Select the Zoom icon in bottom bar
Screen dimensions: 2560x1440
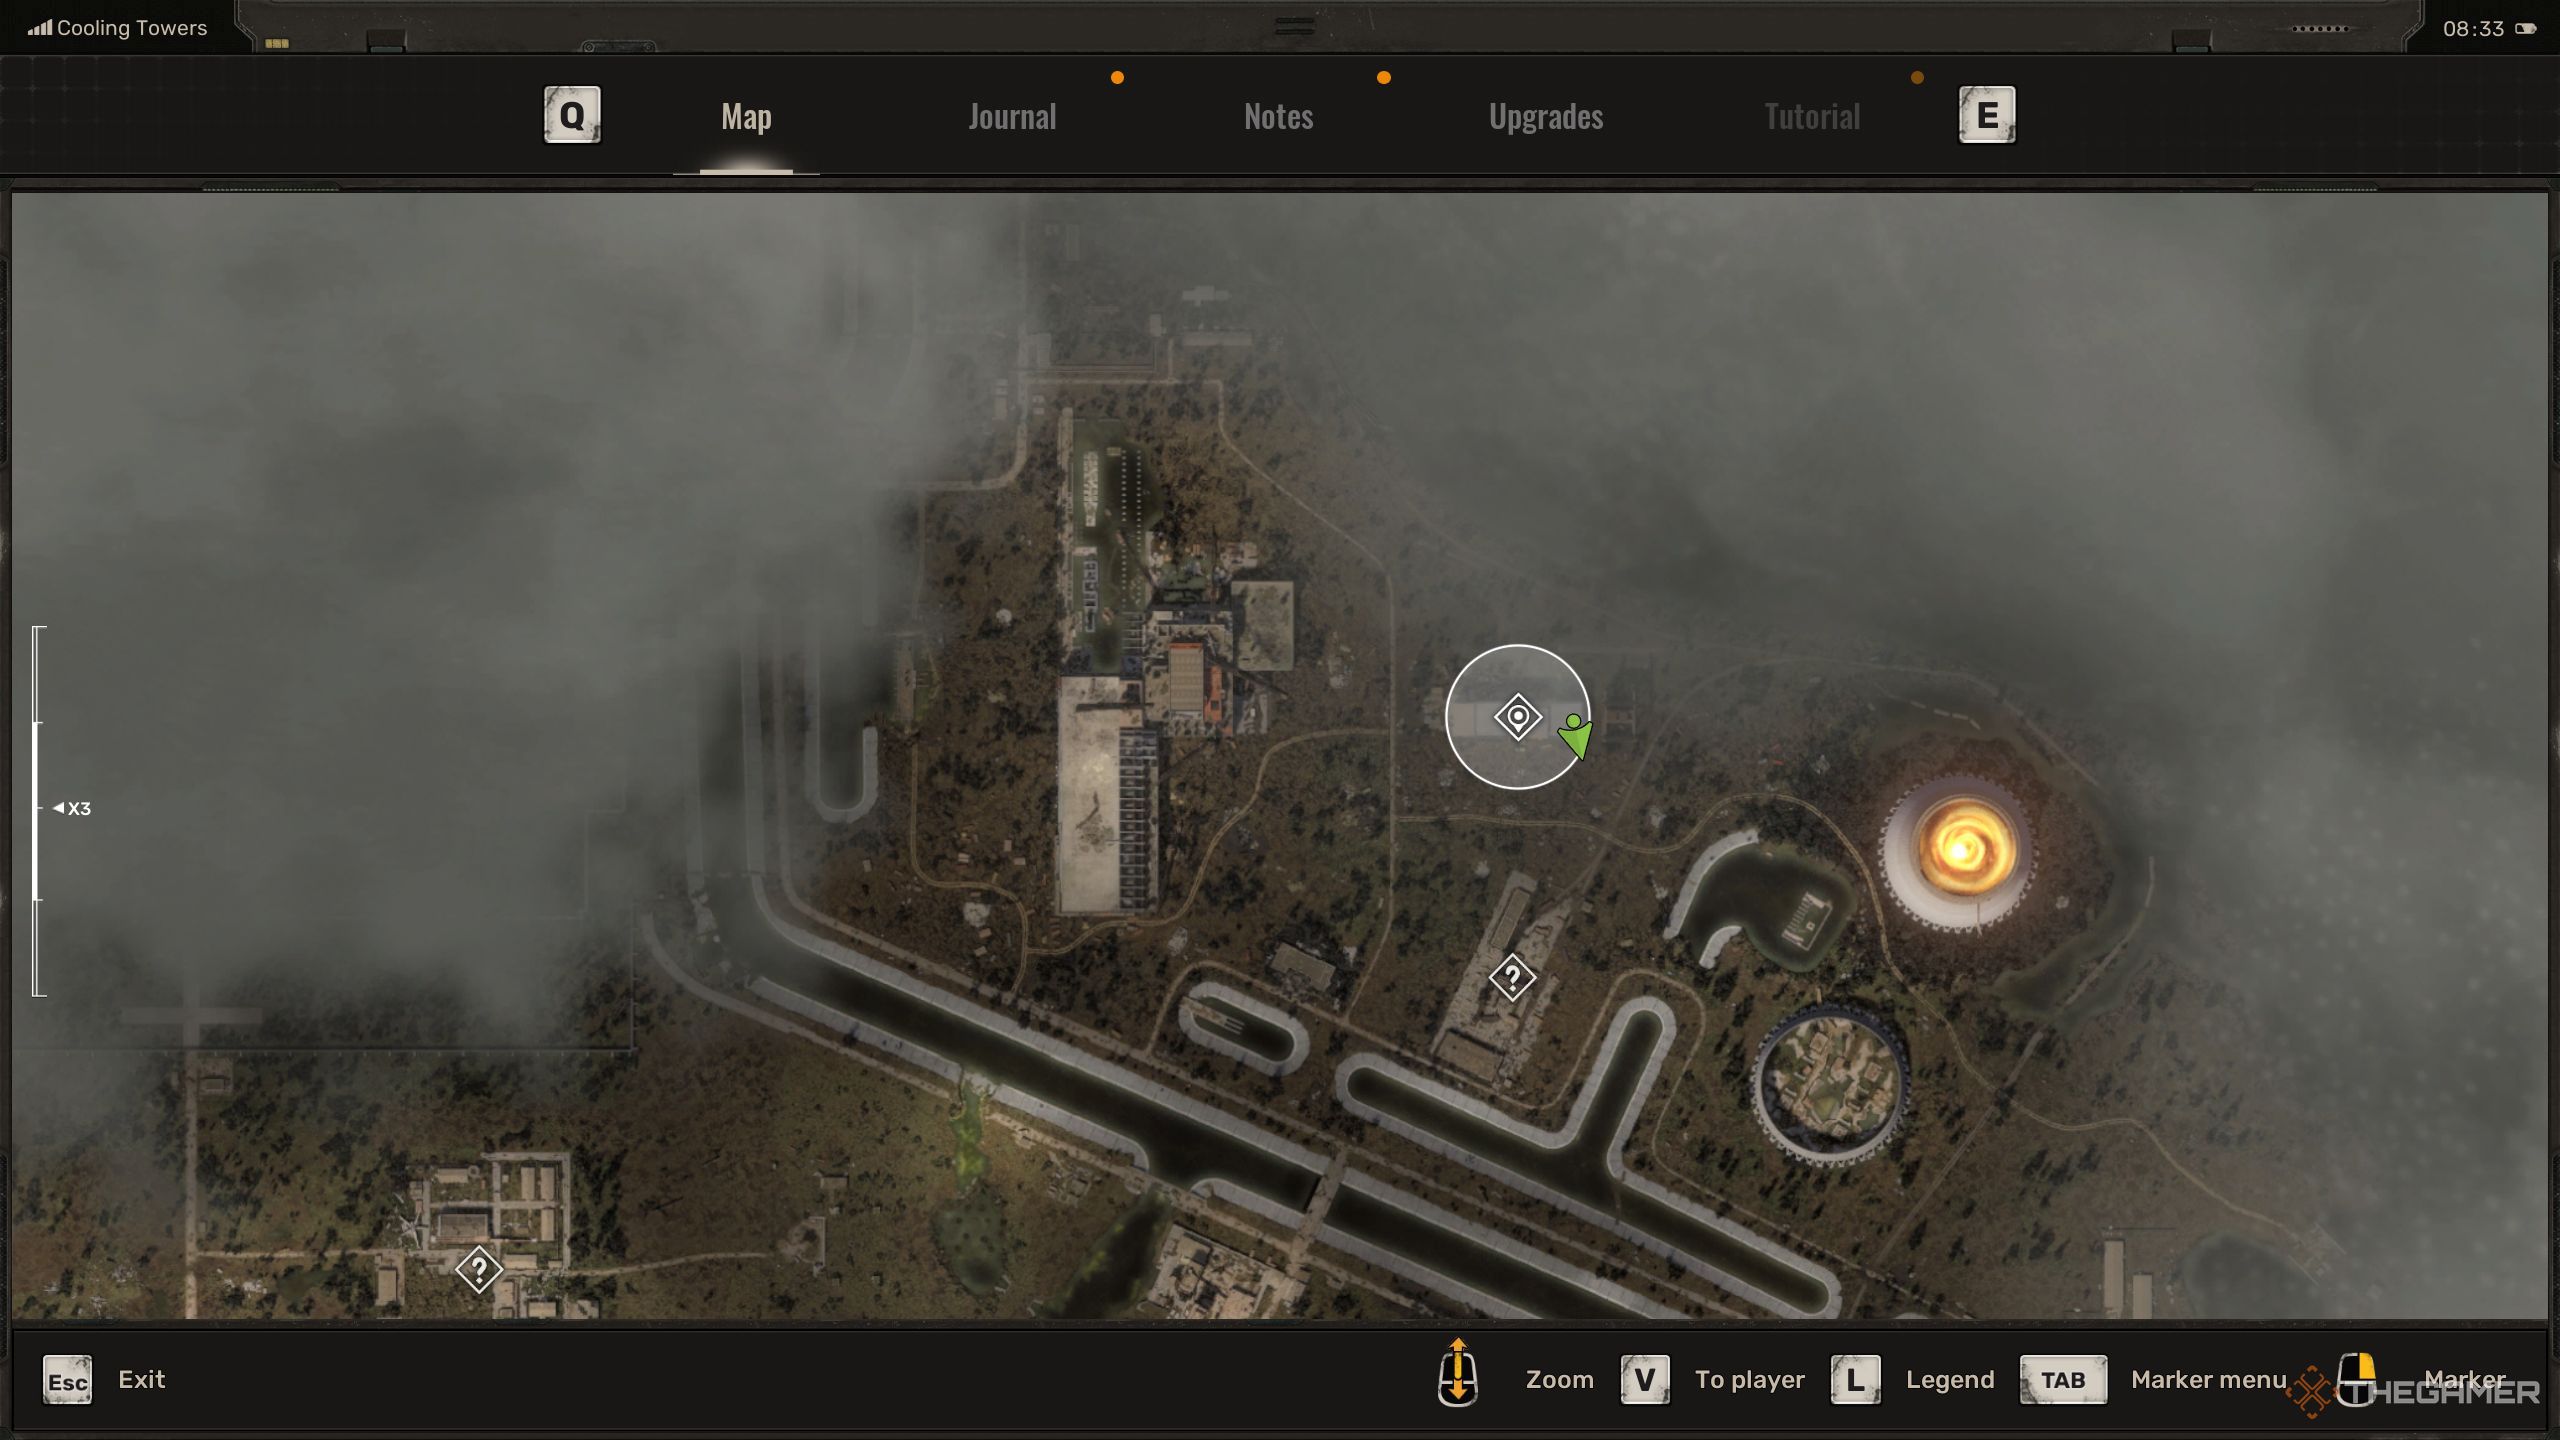coord(1458,1377)
